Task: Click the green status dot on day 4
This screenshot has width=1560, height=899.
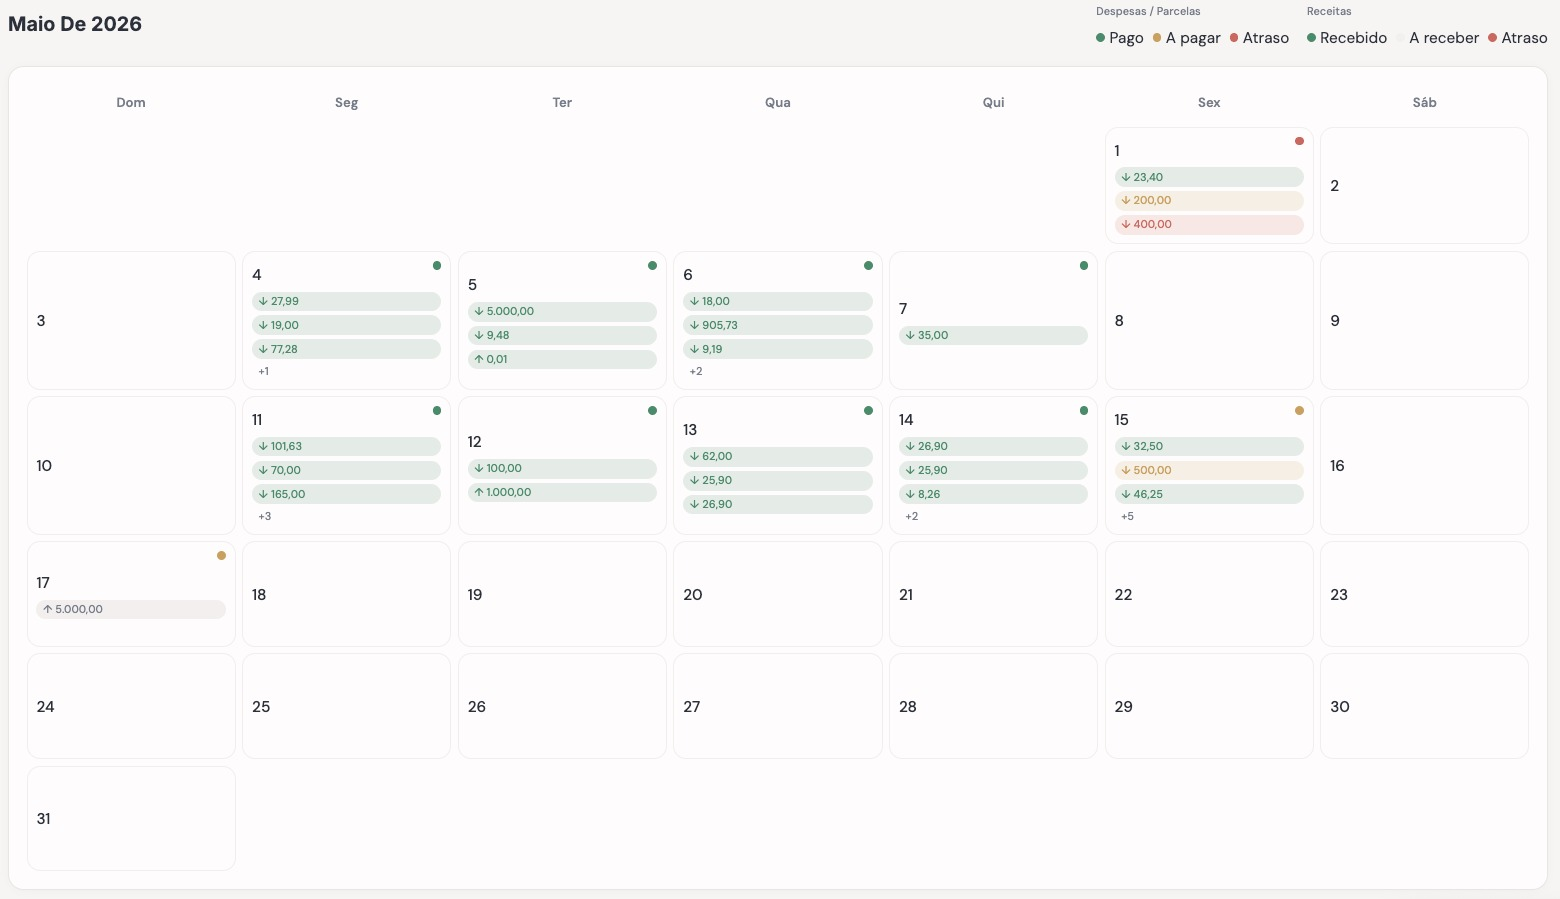Action: tap(437, 265)
